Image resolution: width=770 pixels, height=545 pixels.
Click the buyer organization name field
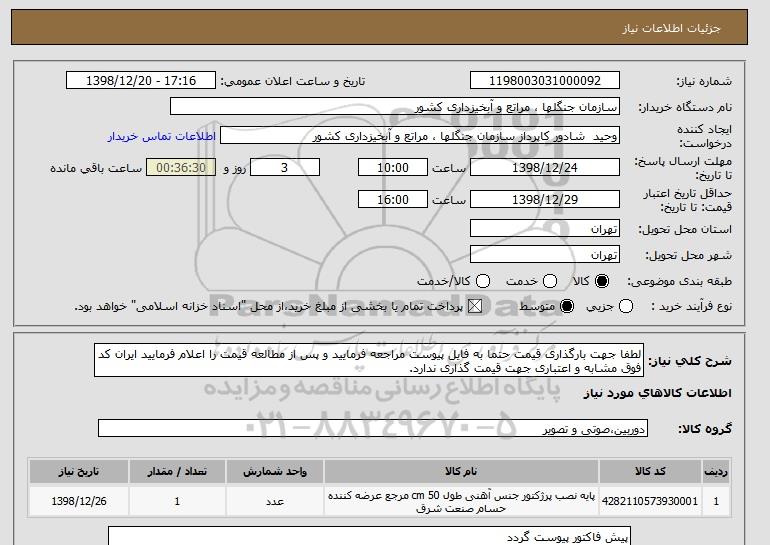pos(395,107)
